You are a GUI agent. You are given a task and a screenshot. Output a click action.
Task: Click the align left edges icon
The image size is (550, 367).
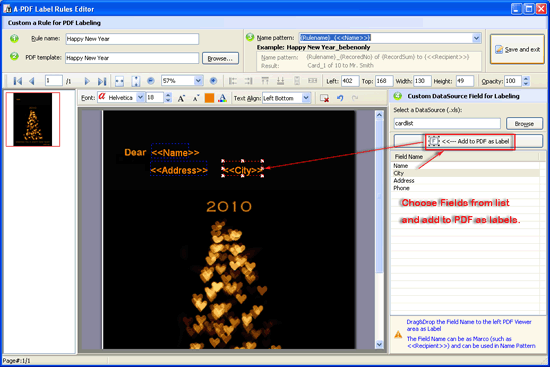click(x=232, y=81)
